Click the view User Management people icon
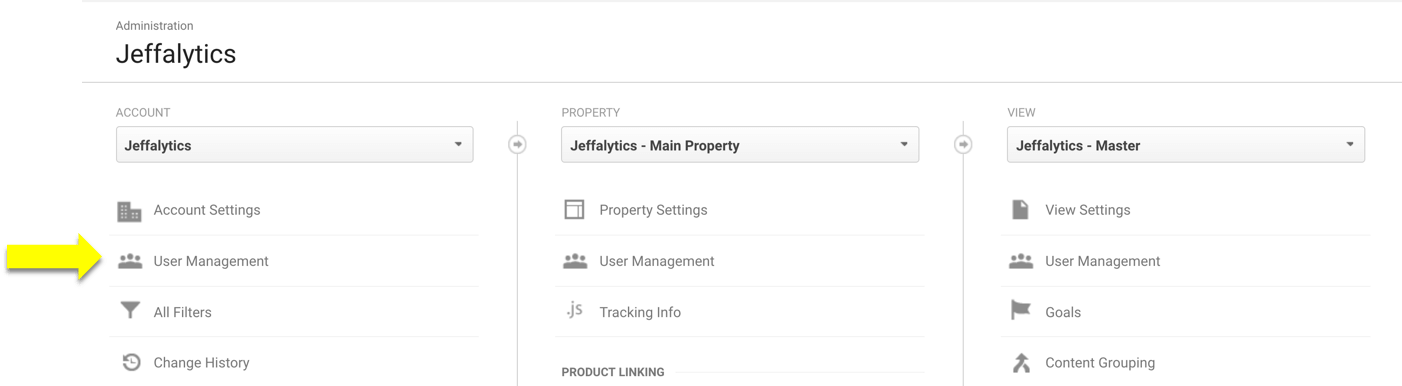 click(x=1021, y=261)
